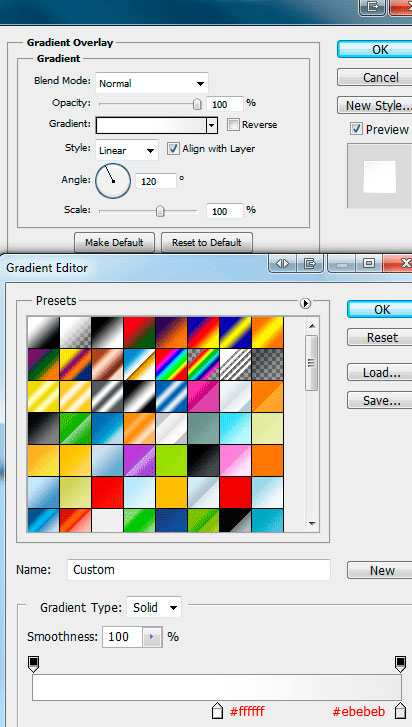Enable the Reverse checkbox
This screenshot has width=412, height=727.
(234, 124)
